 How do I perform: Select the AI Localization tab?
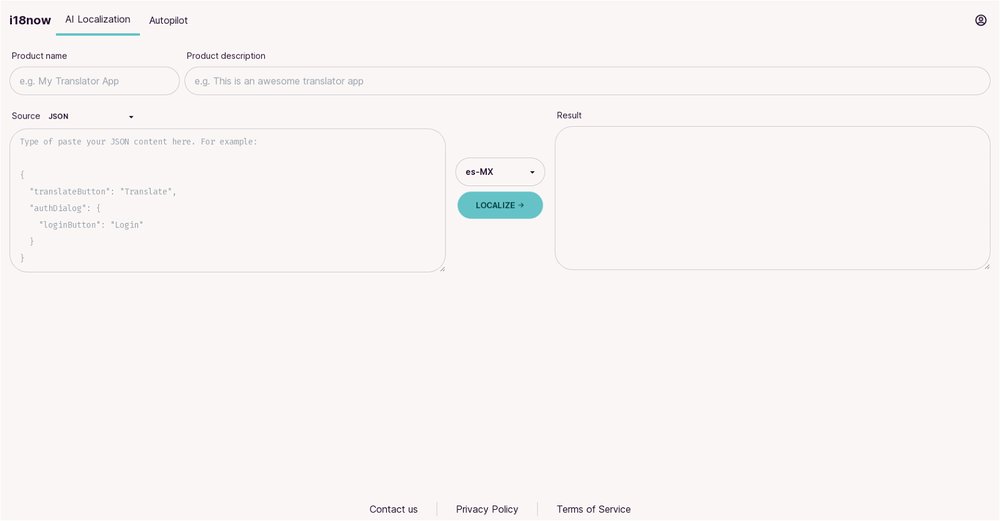[97, 19]
